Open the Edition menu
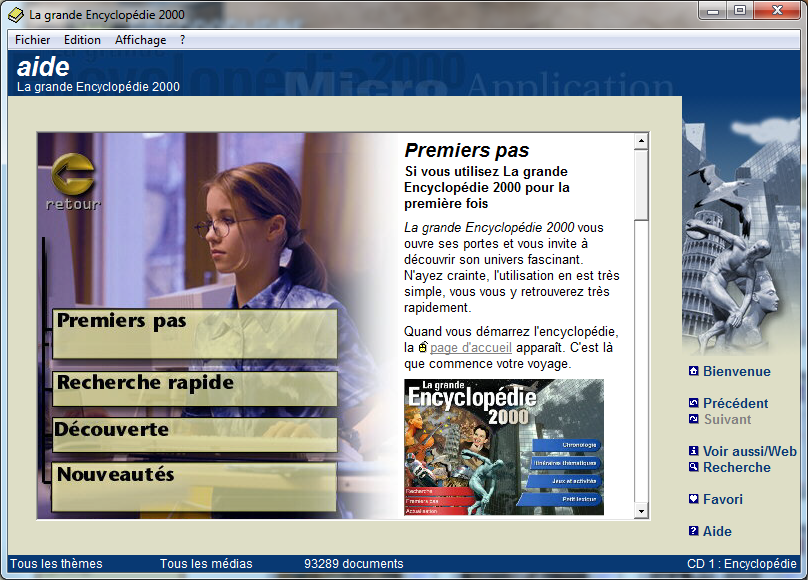Viewport: 808px width, 580px height. point(82,40)
